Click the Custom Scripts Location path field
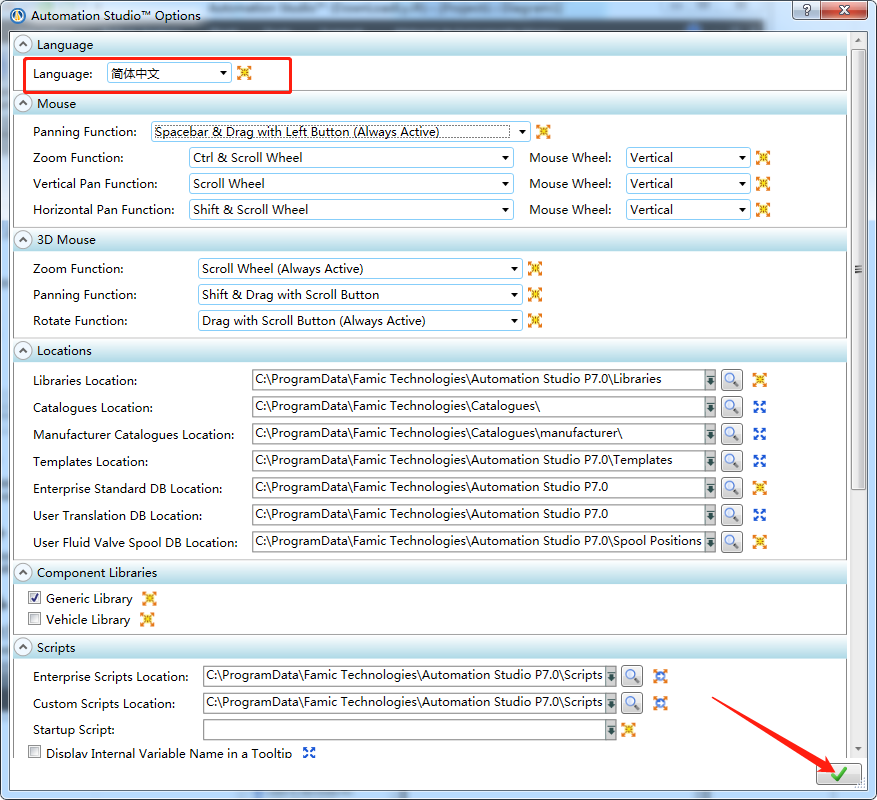The image size is (877, 800). coord(403,703)
